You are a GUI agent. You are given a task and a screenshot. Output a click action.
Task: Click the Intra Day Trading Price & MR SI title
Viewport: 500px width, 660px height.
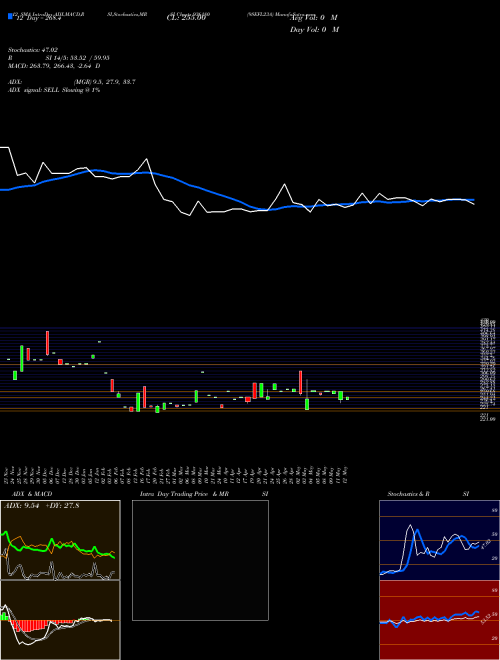click(204, 494)
